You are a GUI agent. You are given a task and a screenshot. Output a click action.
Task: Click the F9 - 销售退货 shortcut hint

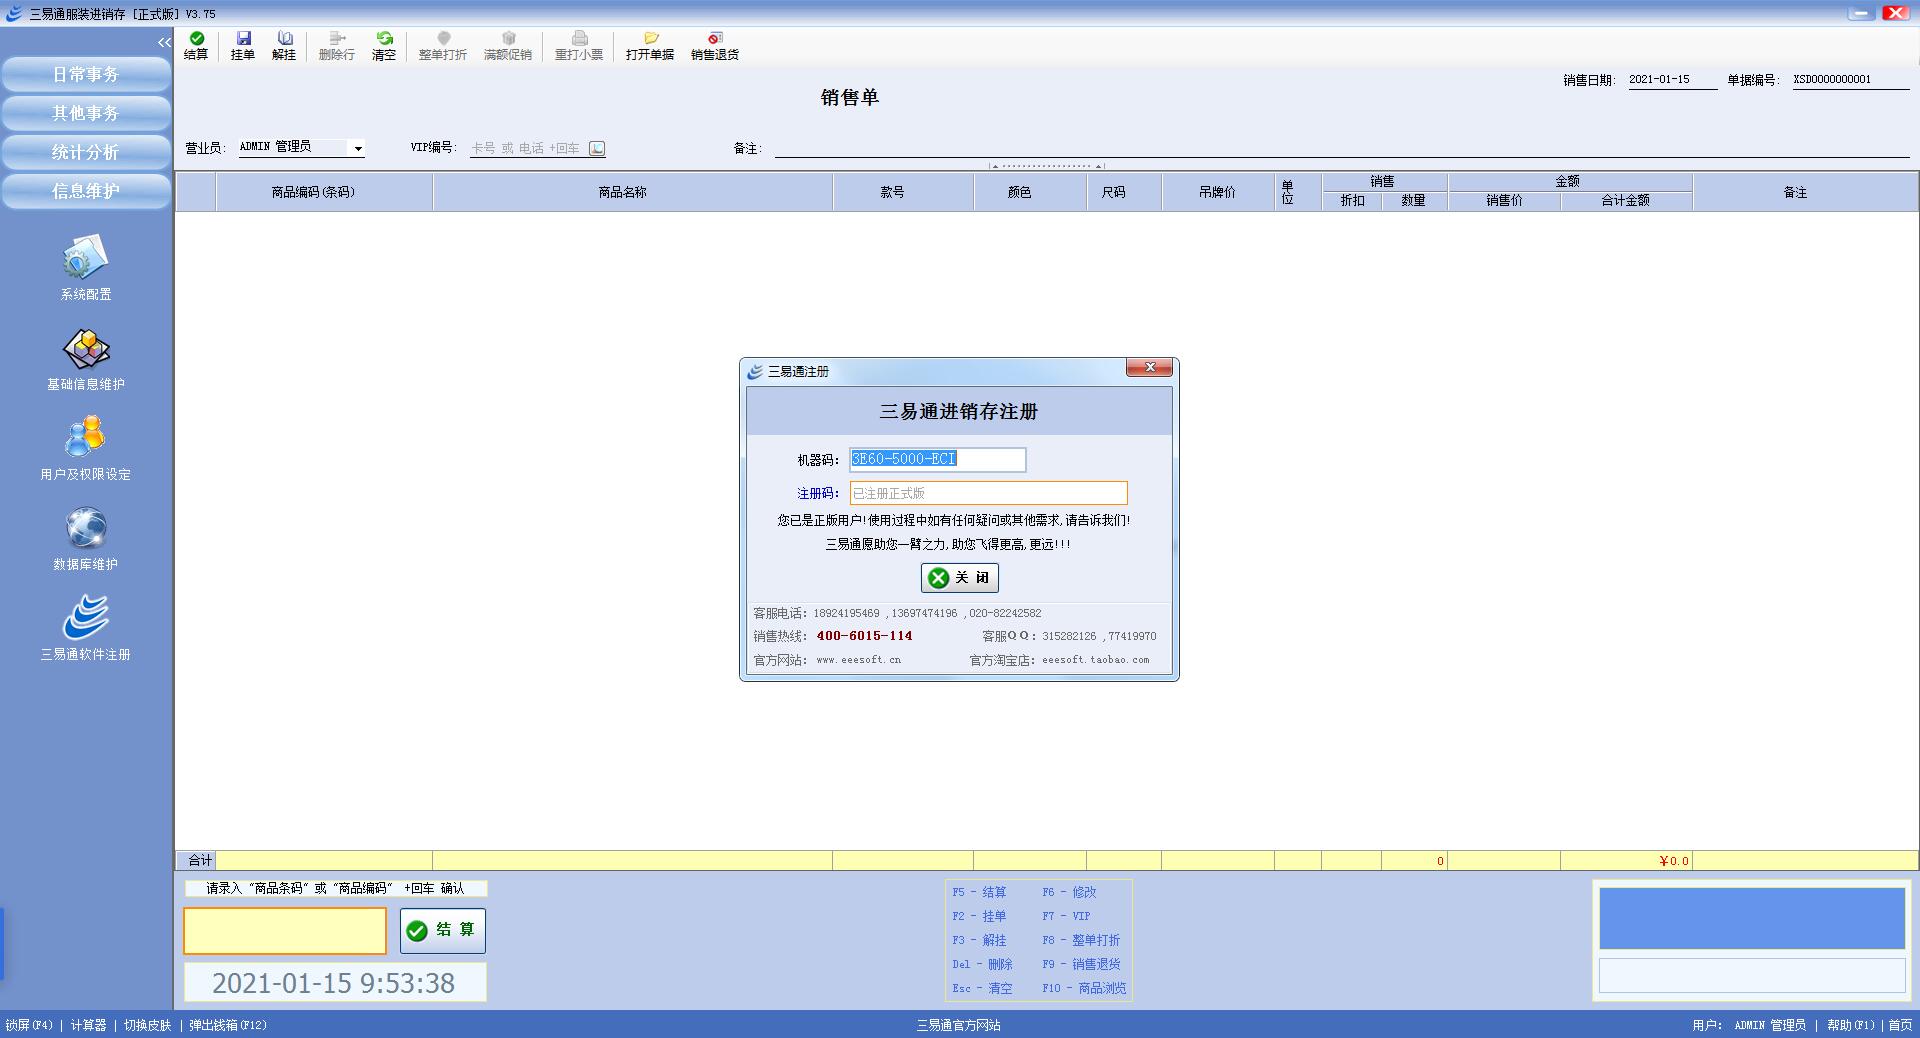coord(1081,964)
